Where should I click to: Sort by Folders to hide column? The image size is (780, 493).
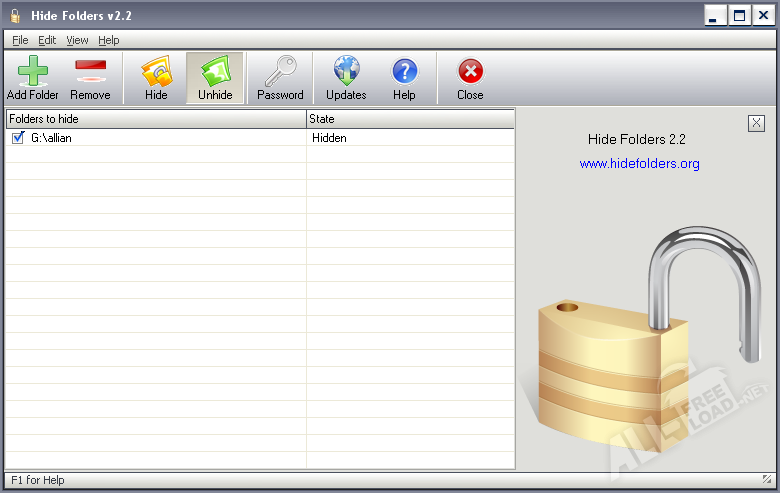tap(155, 119)
